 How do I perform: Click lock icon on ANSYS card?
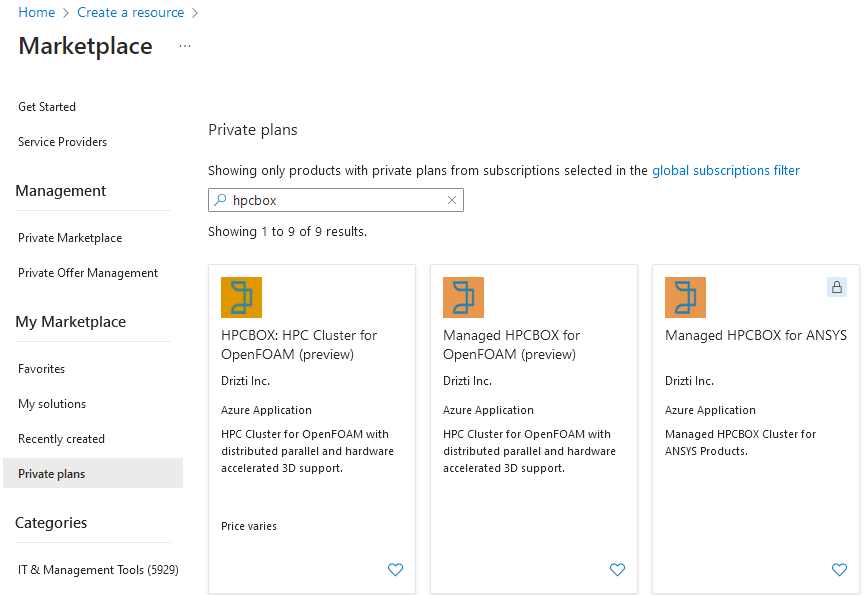(x=837, y=287)
